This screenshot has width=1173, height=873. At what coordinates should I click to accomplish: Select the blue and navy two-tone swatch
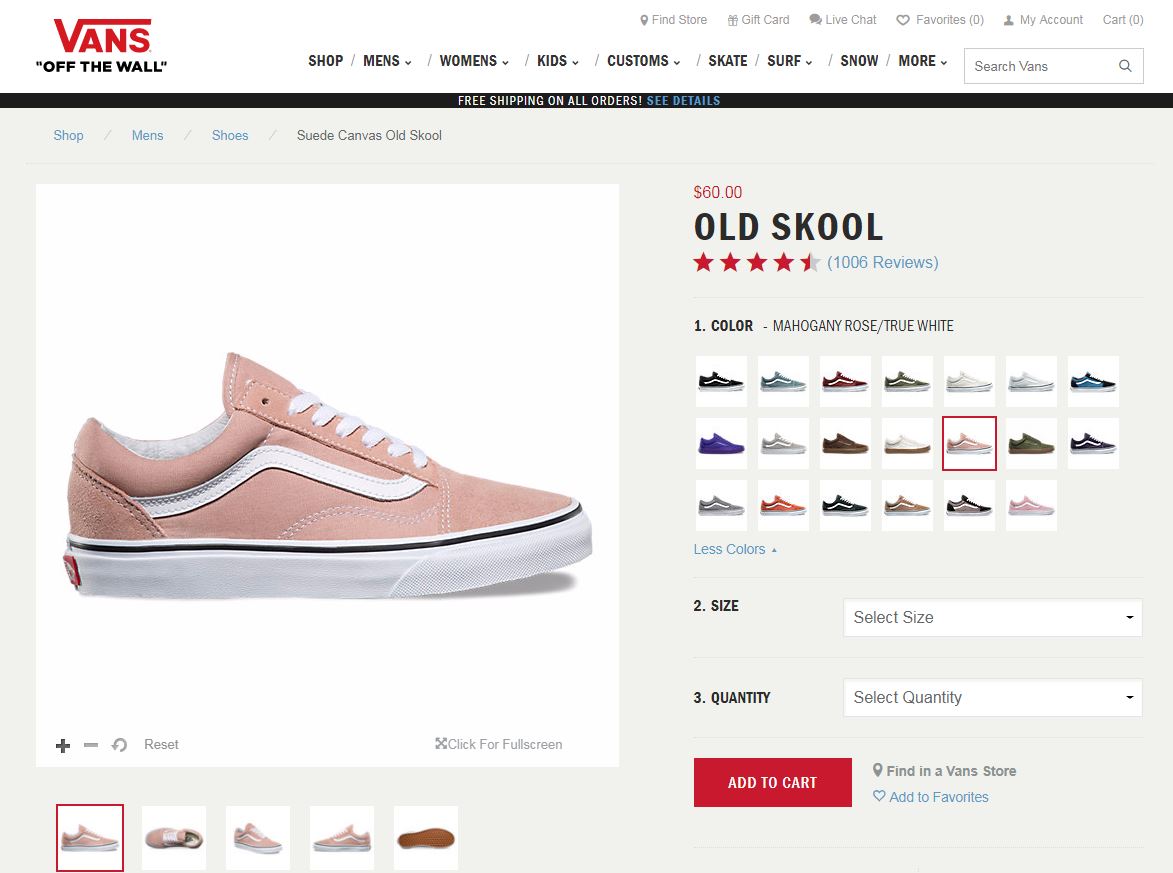click(x=1093, y=382)
